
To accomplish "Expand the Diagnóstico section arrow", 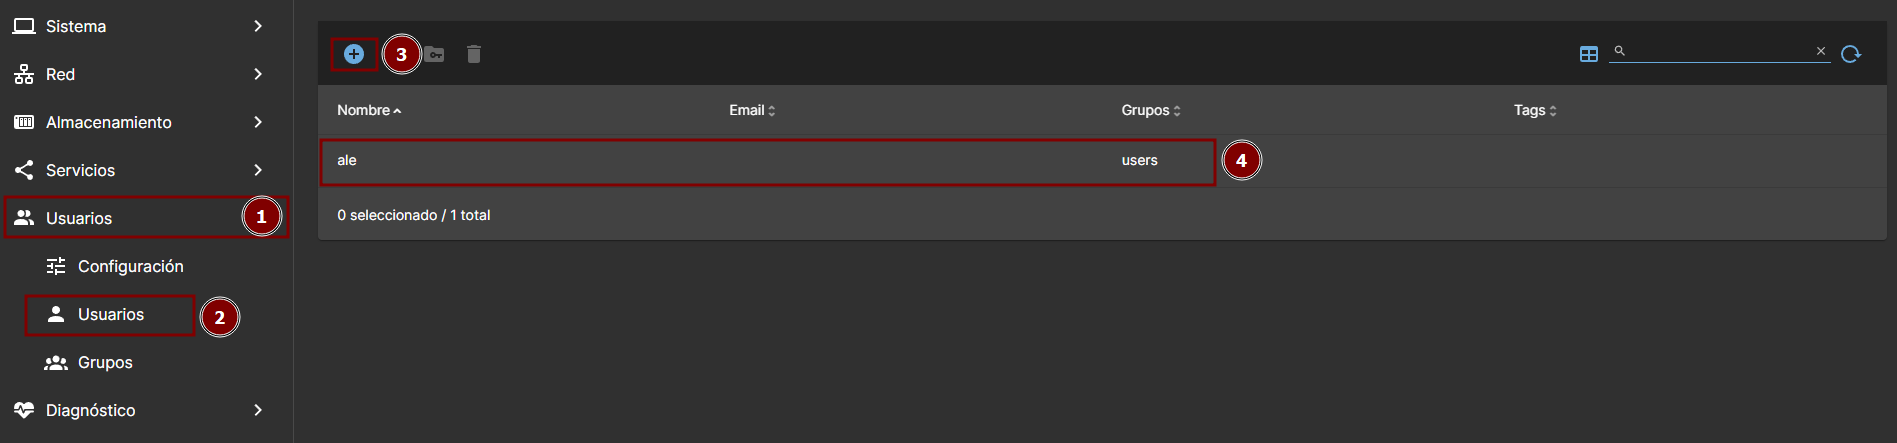I will point(258,410).
